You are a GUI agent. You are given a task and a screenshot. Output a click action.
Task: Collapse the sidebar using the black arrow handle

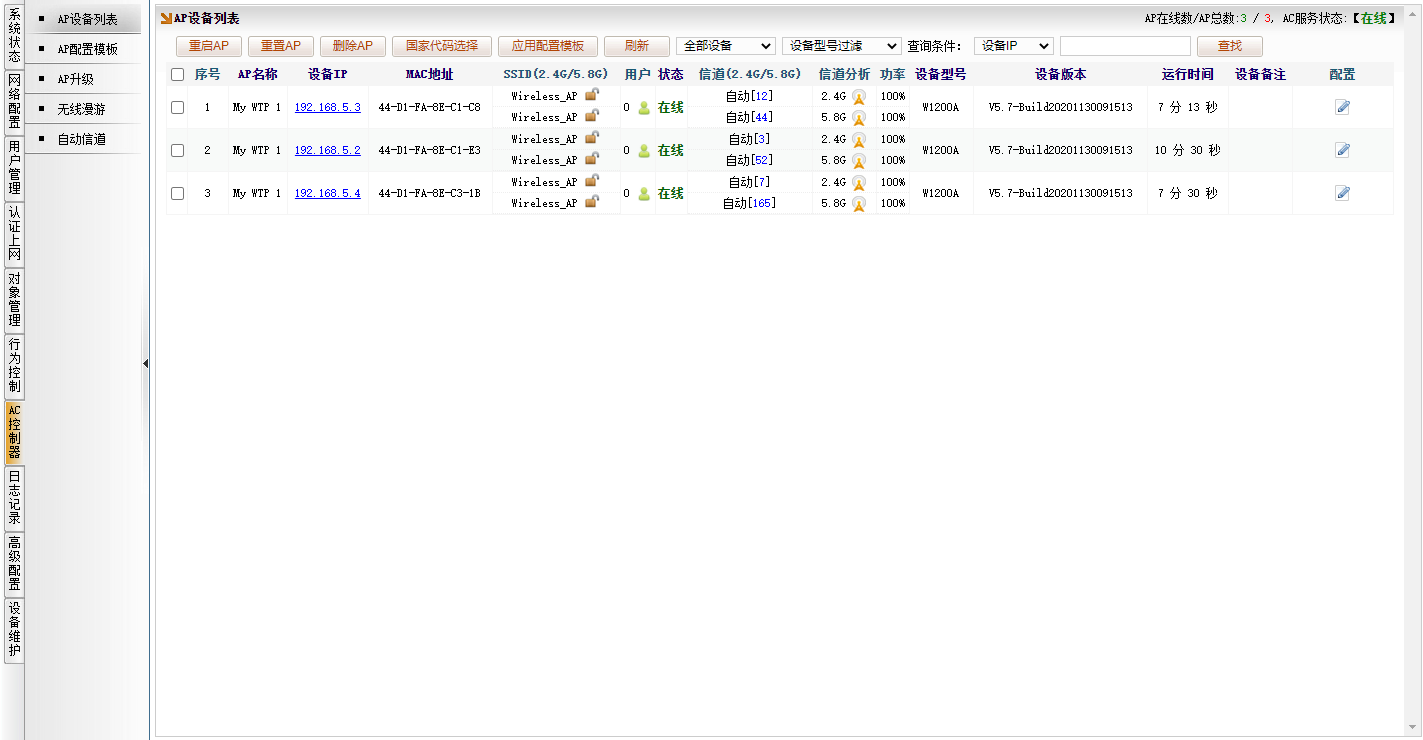coord(145,364)
